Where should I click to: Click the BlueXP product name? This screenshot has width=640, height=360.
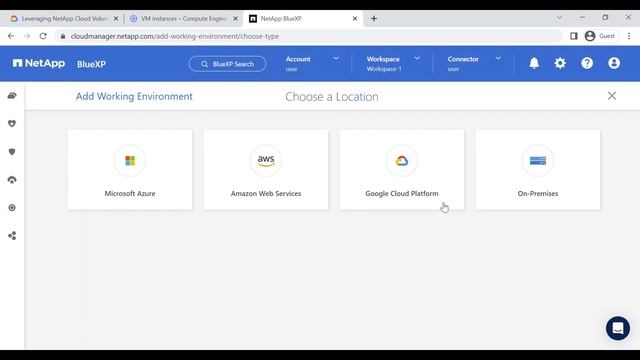(x=91, y=64)
